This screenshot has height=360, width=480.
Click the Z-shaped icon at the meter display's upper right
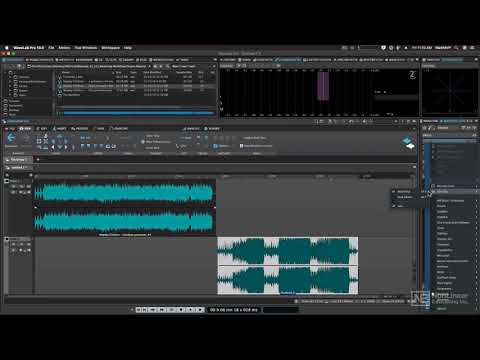(413, 75)
